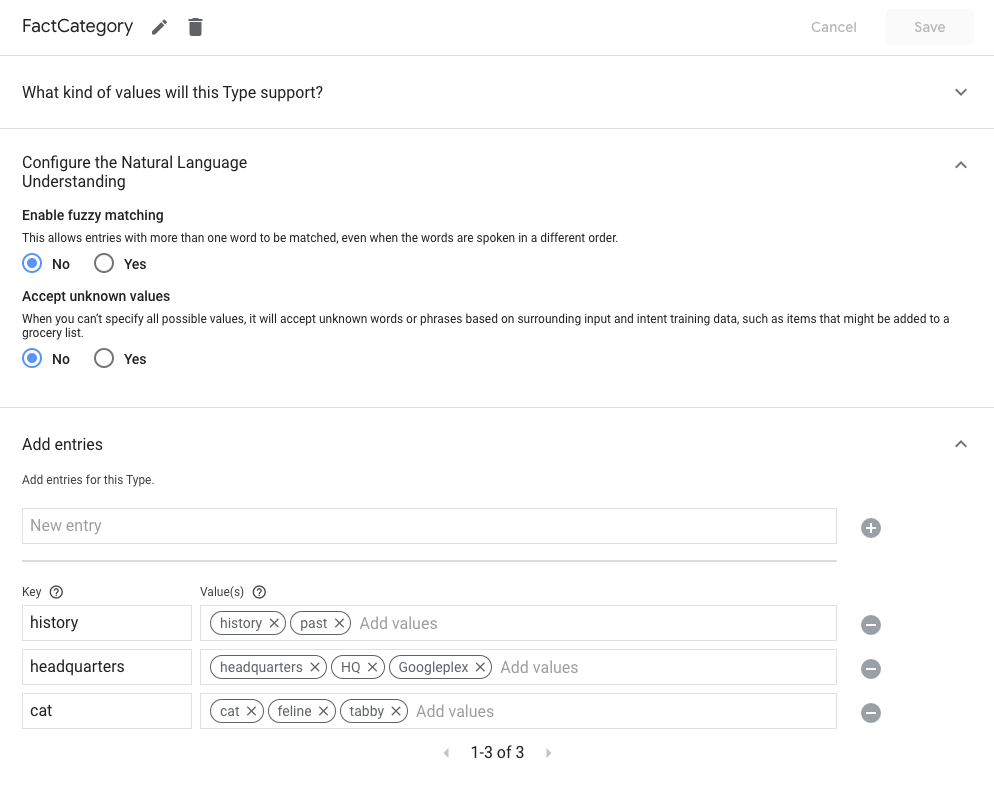Collapse the Add entries section
This screenshot has height=791, width=994.
(961, 444)
